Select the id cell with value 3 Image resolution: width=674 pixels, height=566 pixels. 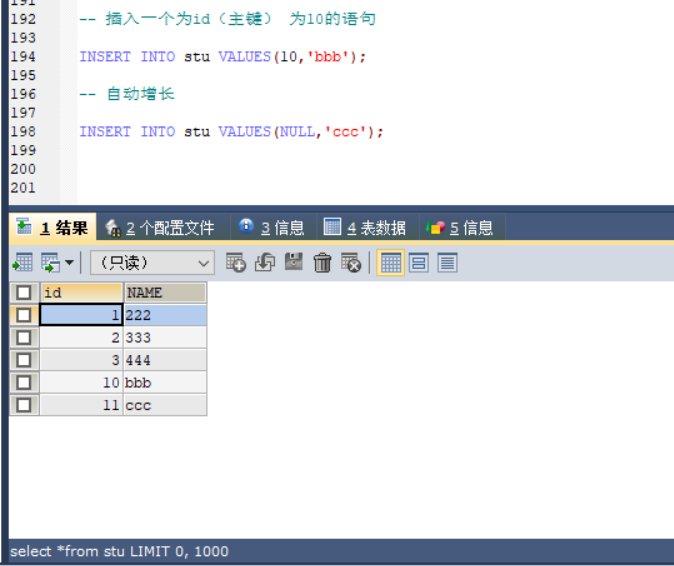[82, 360]
